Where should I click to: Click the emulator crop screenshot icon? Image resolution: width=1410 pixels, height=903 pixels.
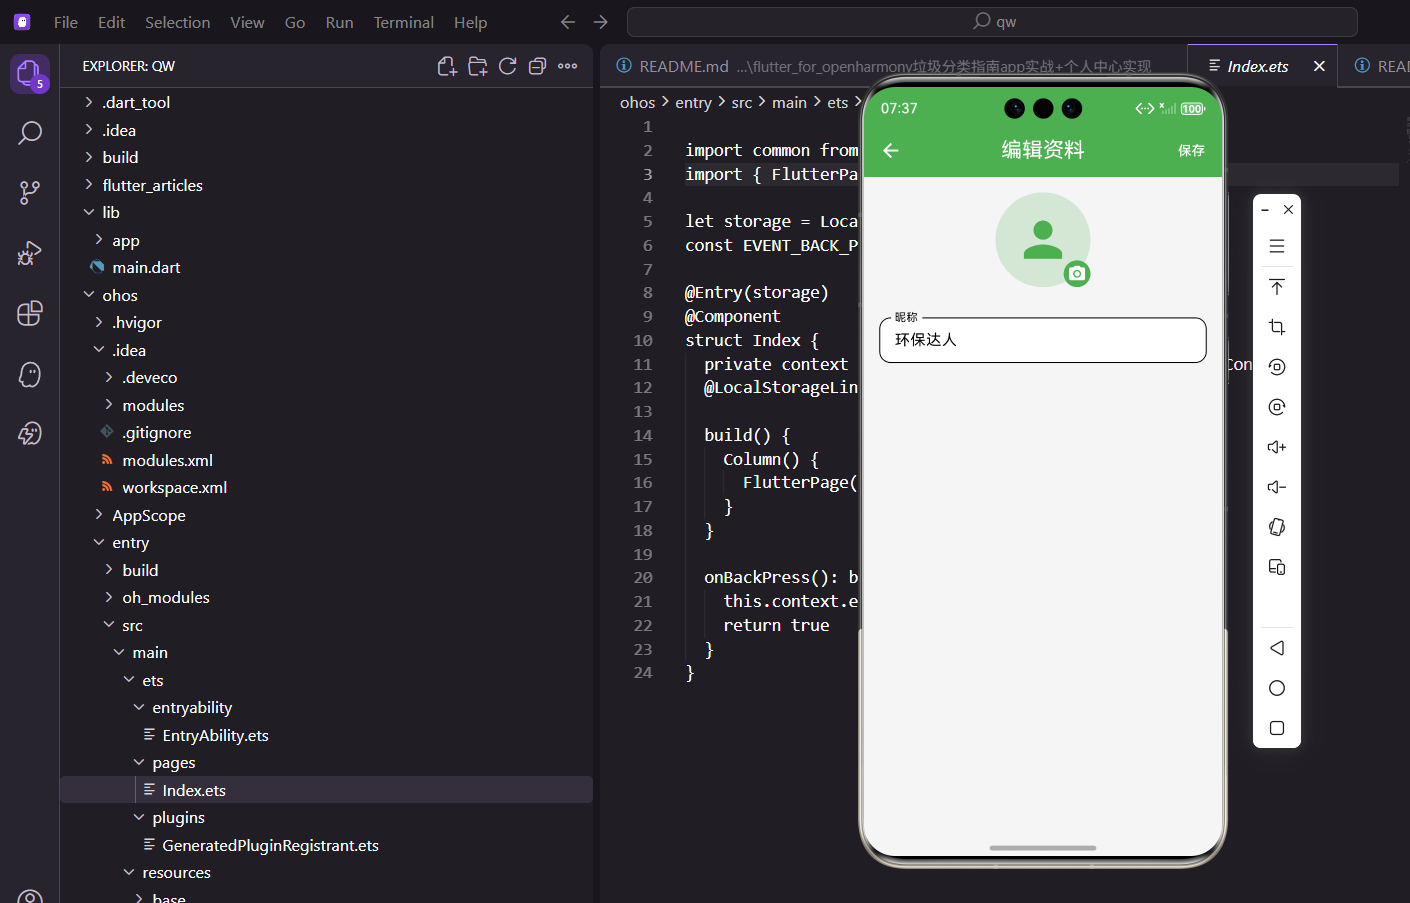pyautogui.click(x=1277, y=327)
